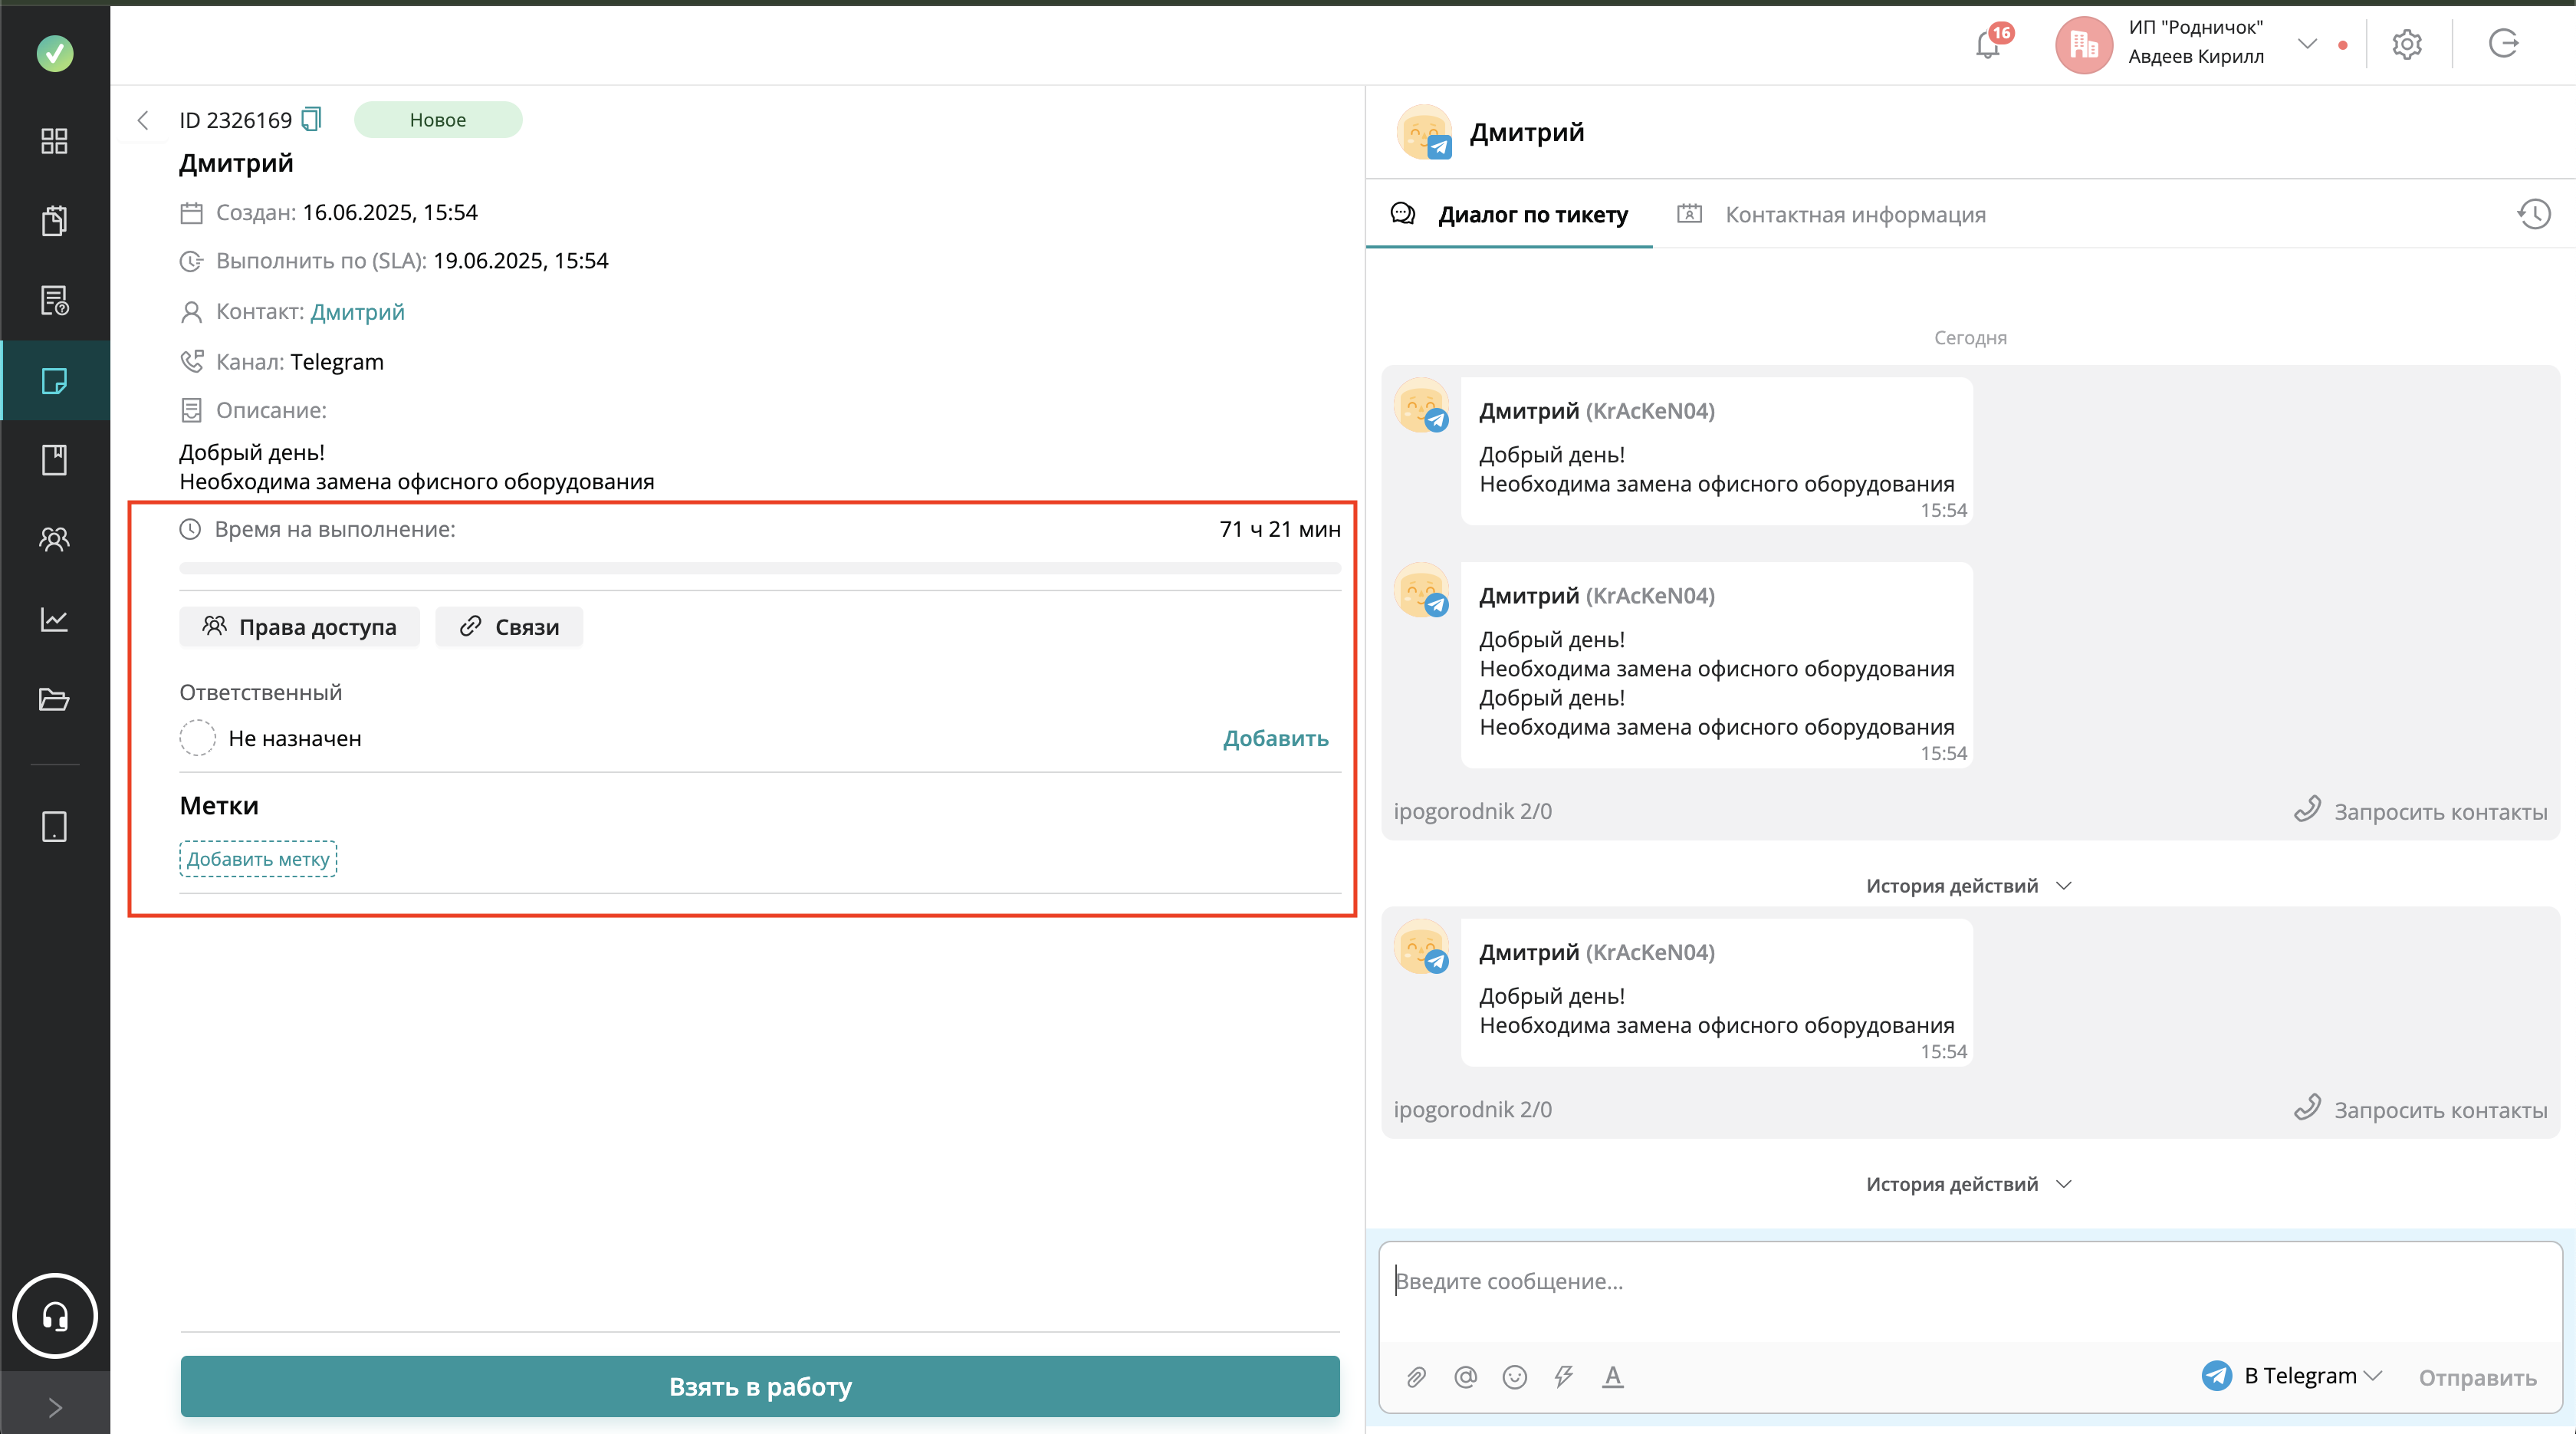Click the mention @ icon
The image size is (2576, 1434).
click(1465, 1377)
